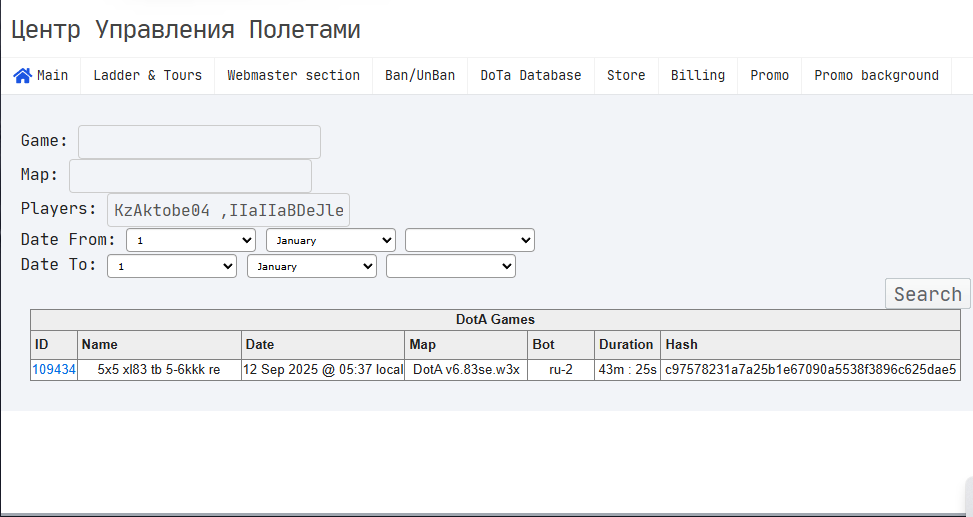Click the 'DotA Games' table title
Screen dimensions: 973x517
tap(495, 320)
